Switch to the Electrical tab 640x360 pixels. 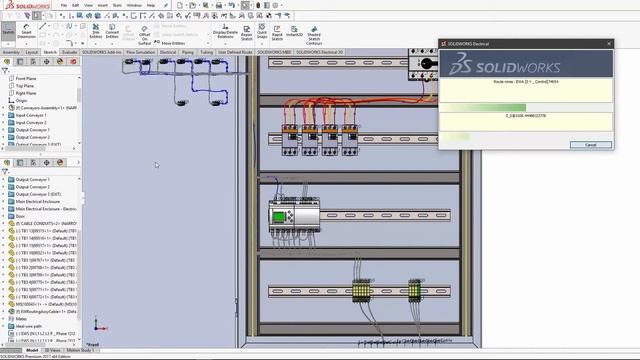tap(168, 52)
